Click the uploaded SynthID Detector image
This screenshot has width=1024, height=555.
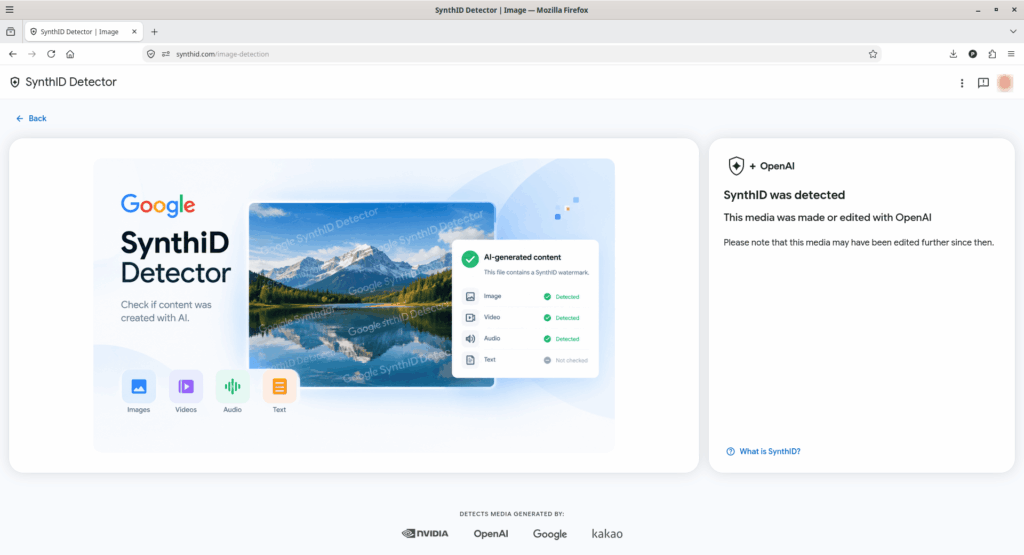[354, 306]
